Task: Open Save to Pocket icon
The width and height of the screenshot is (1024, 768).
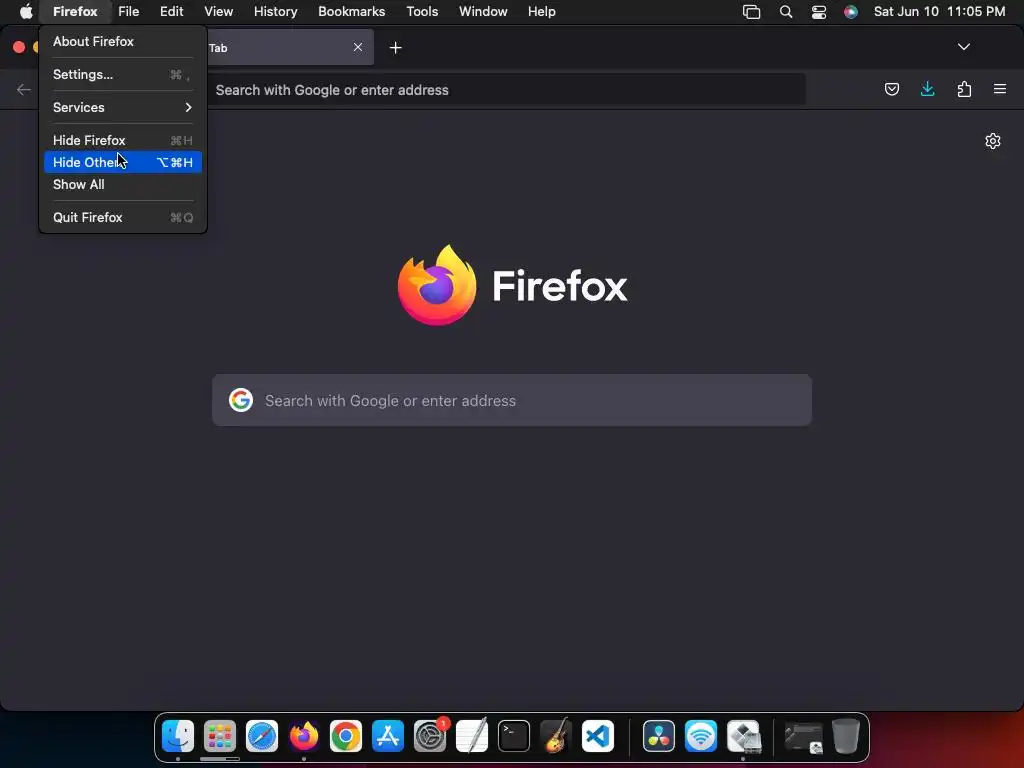Action: [891, 89]
